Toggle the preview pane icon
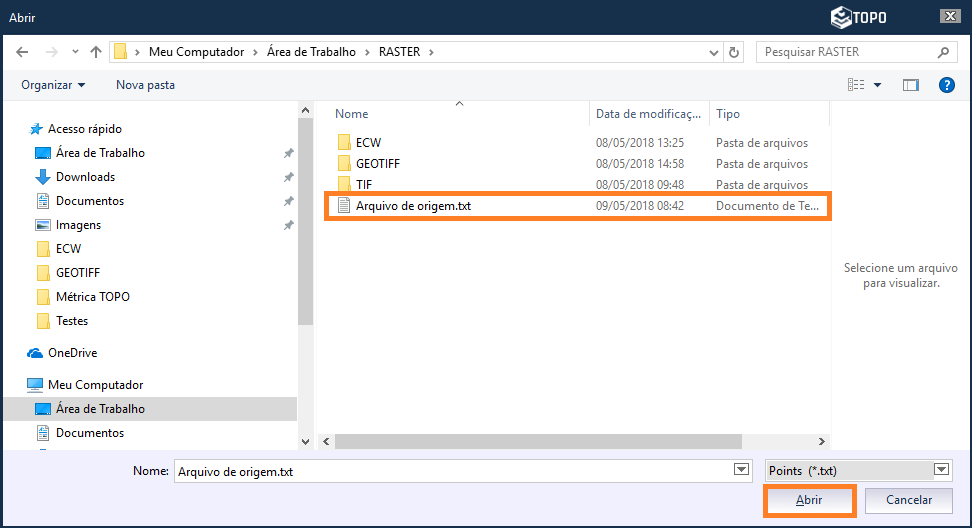 910,85
